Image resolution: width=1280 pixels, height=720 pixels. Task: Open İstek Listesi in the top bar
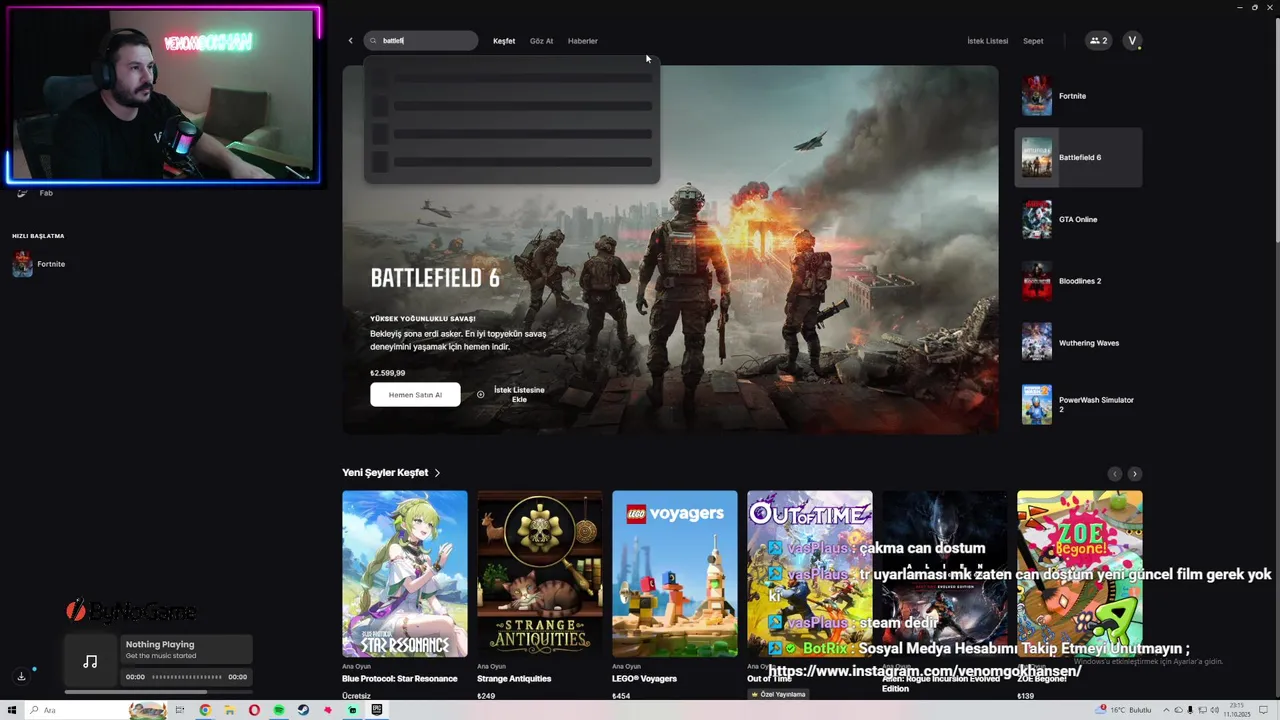coord(987,41)
